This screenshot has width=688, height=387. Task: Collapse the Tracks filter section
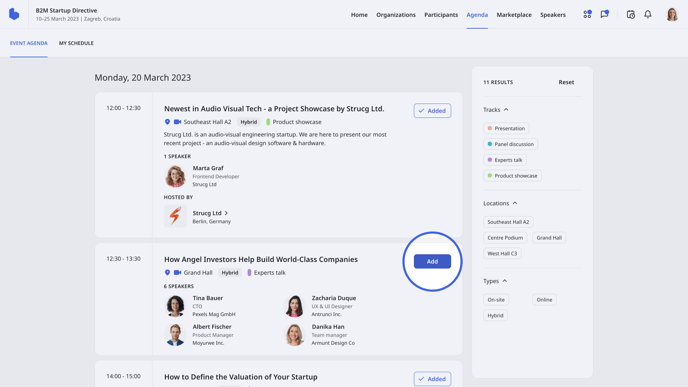click(x=496, y=110)
